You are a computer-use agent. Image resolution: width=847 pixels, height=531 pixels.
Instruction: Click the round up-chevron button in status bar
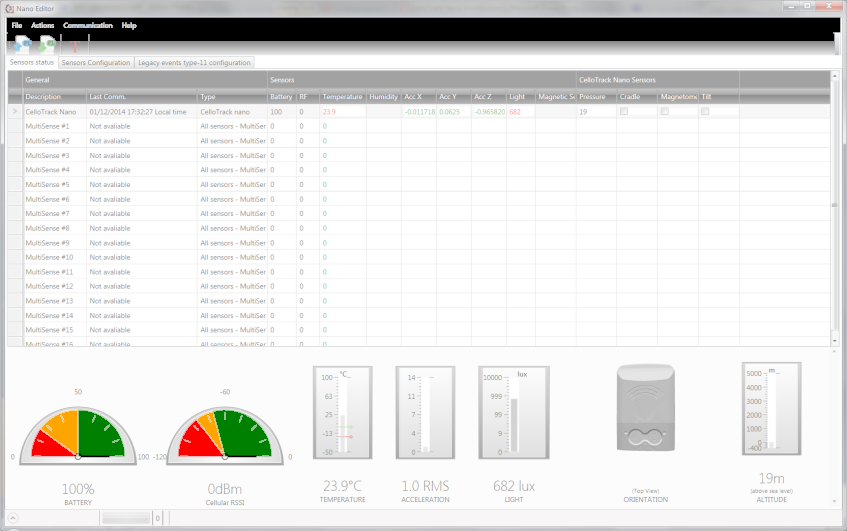[12, 517]
